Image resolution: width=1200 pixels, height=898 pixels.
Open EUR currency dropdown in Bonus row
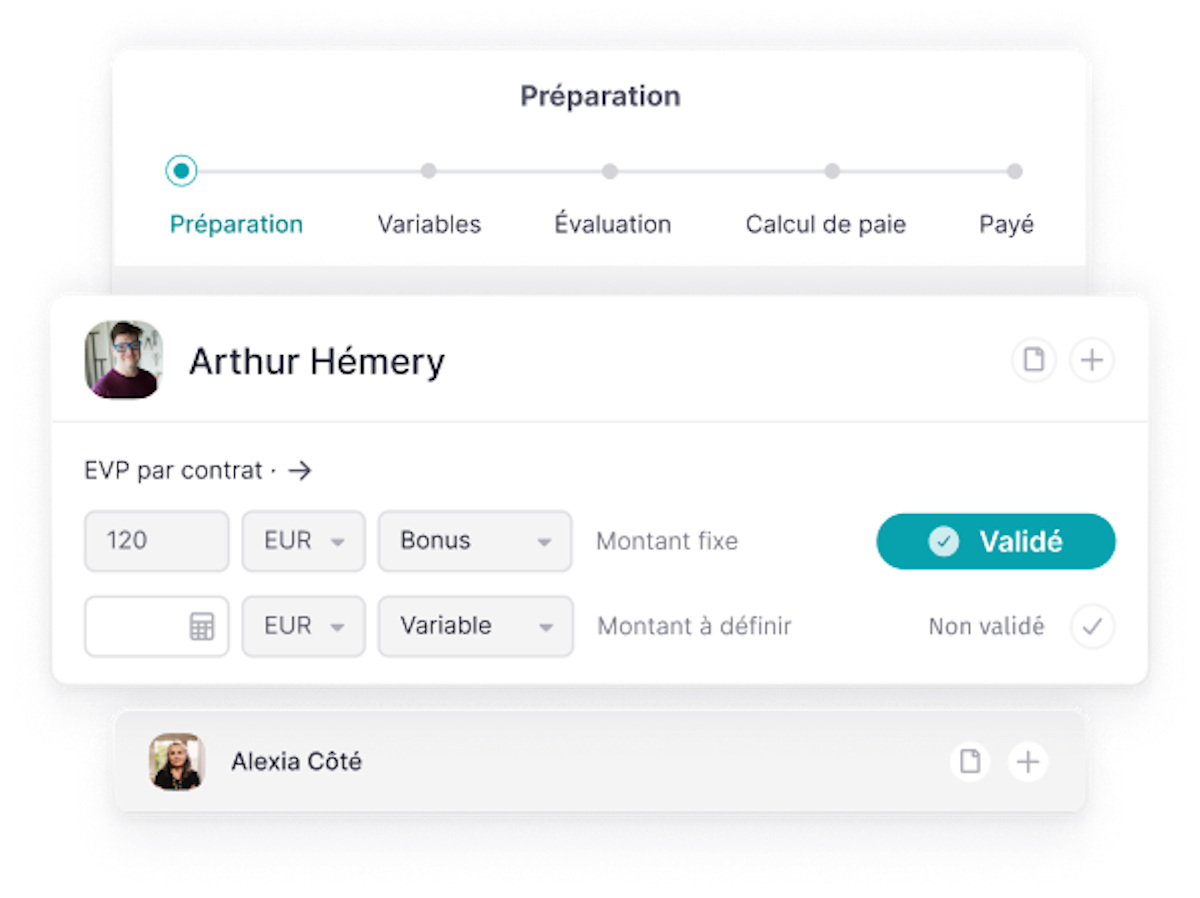[304, 542]
